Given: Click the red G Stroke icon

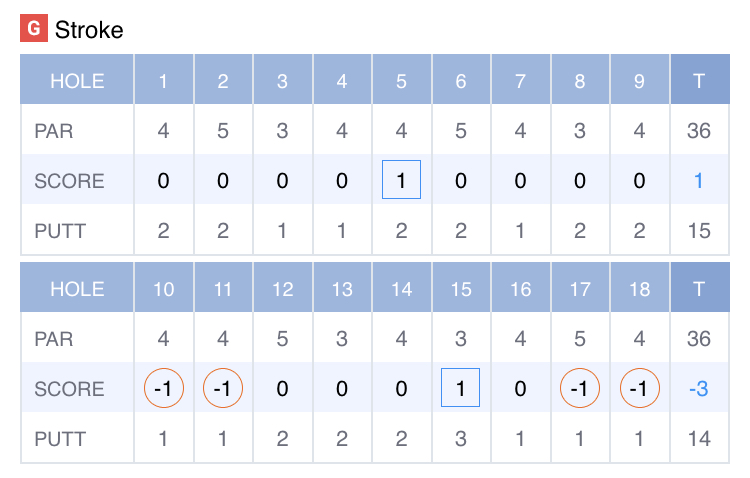Looking at the screenshot, I should (x=34, y=30).
